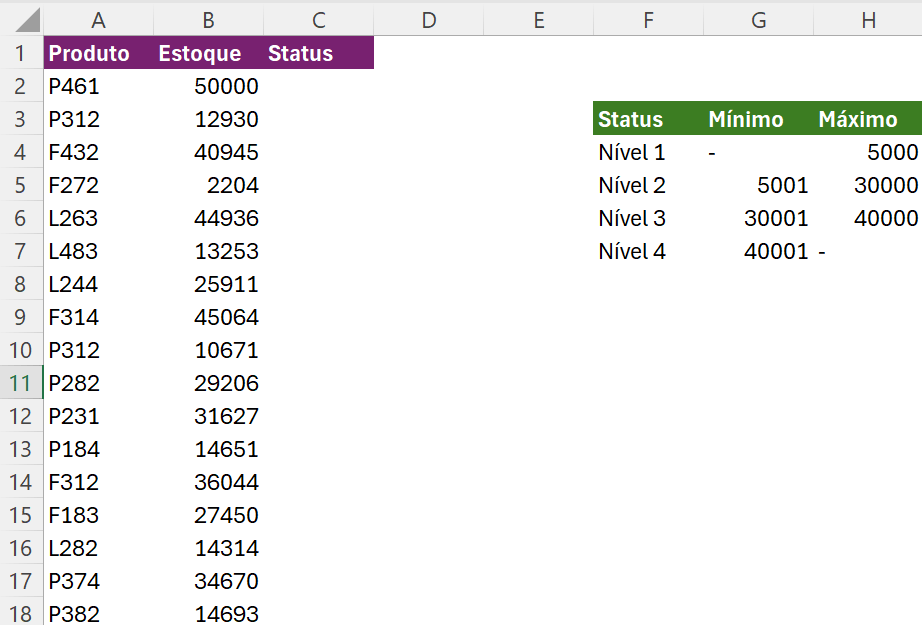Select cell with product L244
Image resolution: width=922 pixels, height=625 pixels.
[x=98, y=283]
